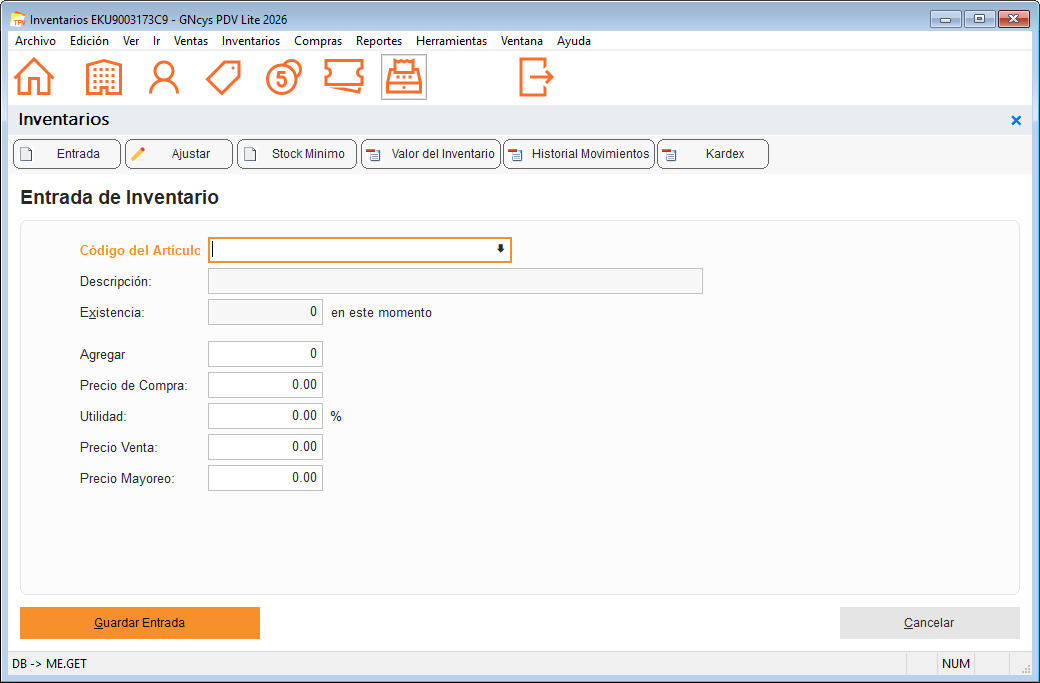Image resolution: width=1040 pixels, height=683 pixels.
Task: Click the Precio Venta field
Action: 265,447
